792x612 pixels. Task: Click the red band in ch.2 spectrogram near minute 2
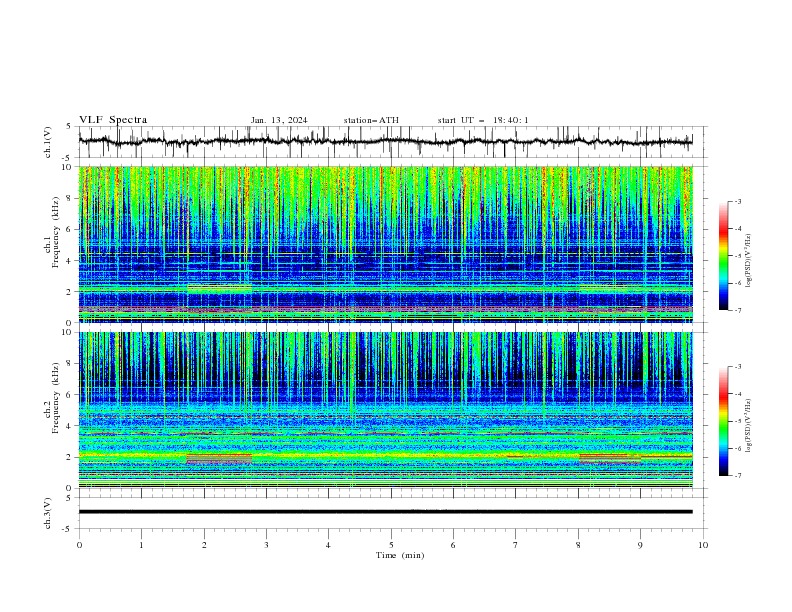(219, 458)
